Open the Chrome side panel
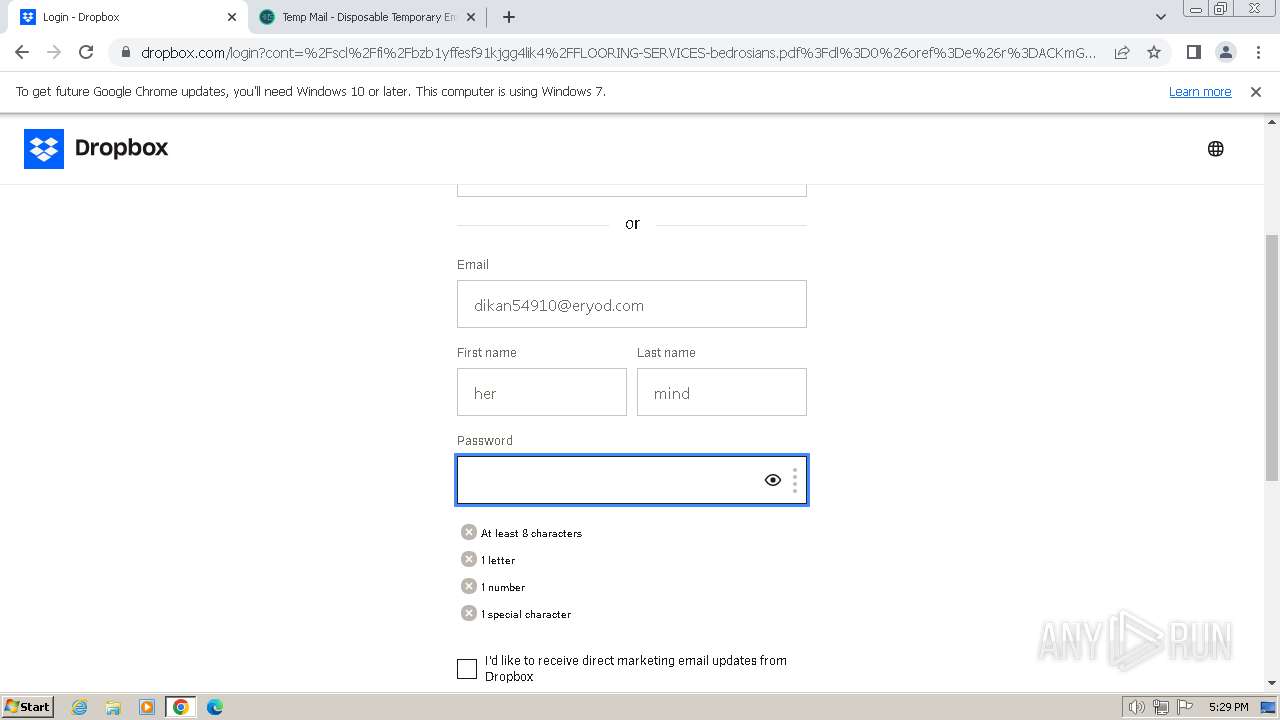 click(x=1193, y=52)
